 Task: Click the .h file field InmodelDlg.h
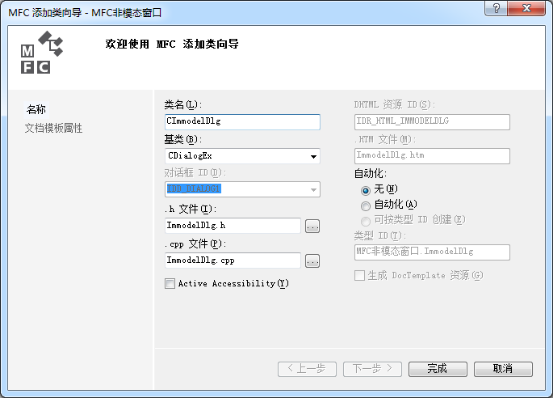pos(232,226)
